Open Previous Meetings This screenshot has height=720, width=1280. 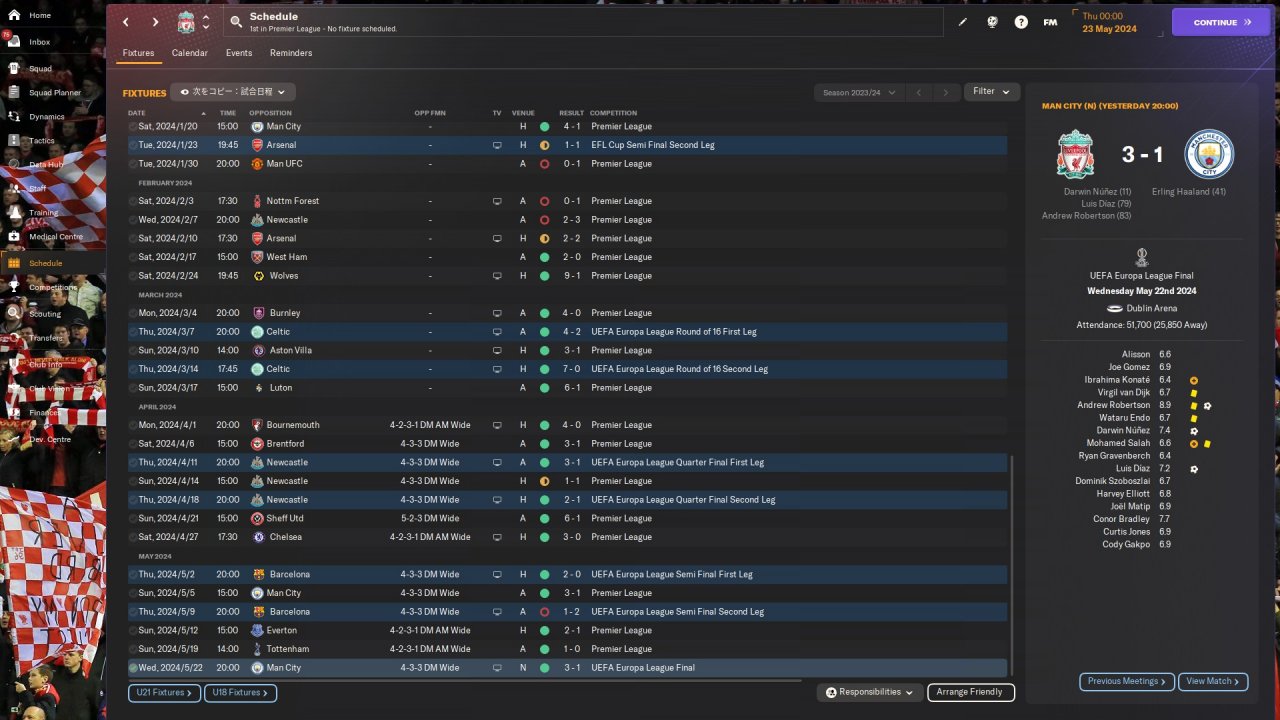(x=1127, y=681)
